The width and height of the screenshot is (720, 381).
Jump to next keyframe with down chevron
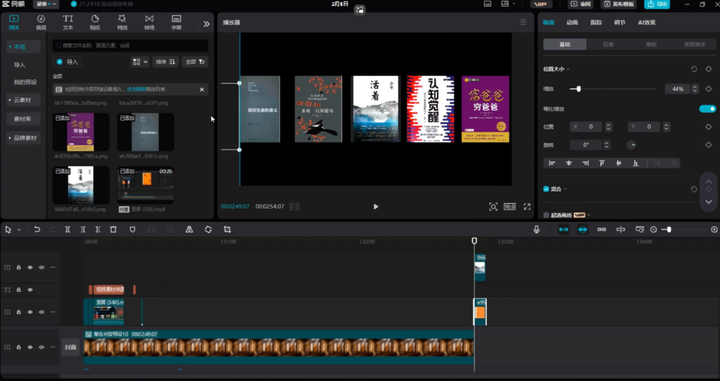[x=709, y=202]
